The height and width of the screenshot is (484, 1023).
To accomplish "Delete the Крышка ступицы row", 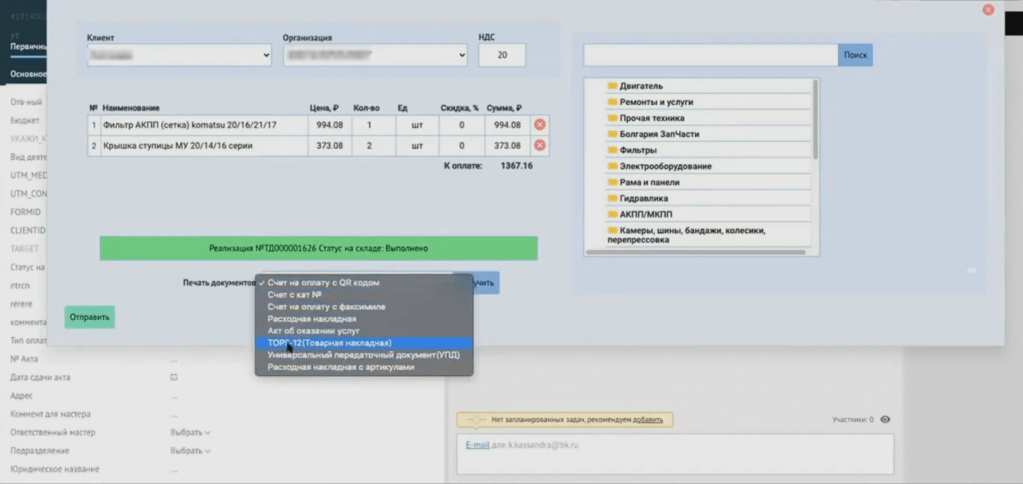I will [x=540, y=145].
